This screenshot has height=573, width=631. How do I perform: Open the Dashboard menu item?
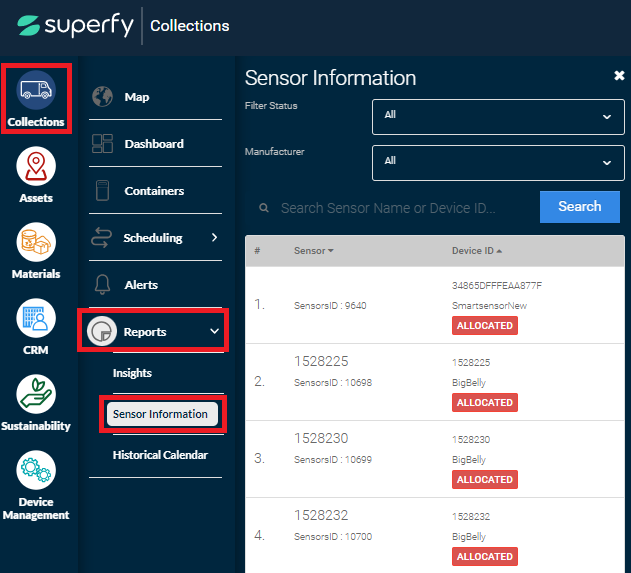point(155,144)
